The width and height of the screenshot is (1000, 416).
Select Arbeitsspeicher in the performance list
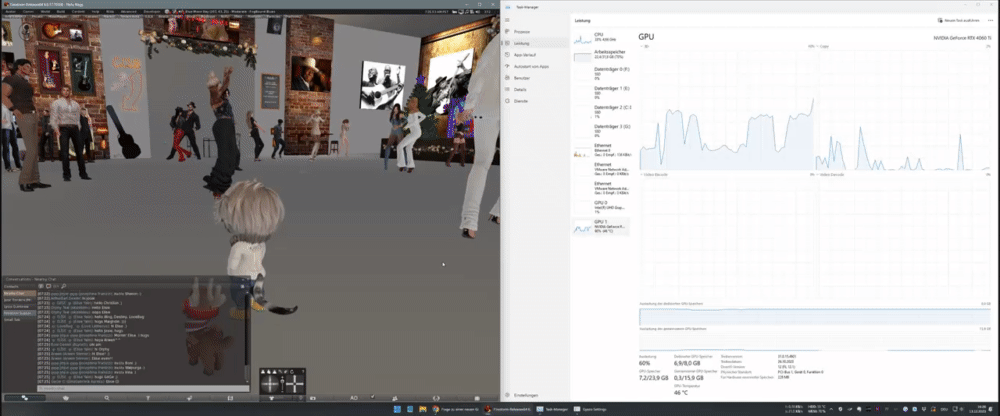(601, 54)
